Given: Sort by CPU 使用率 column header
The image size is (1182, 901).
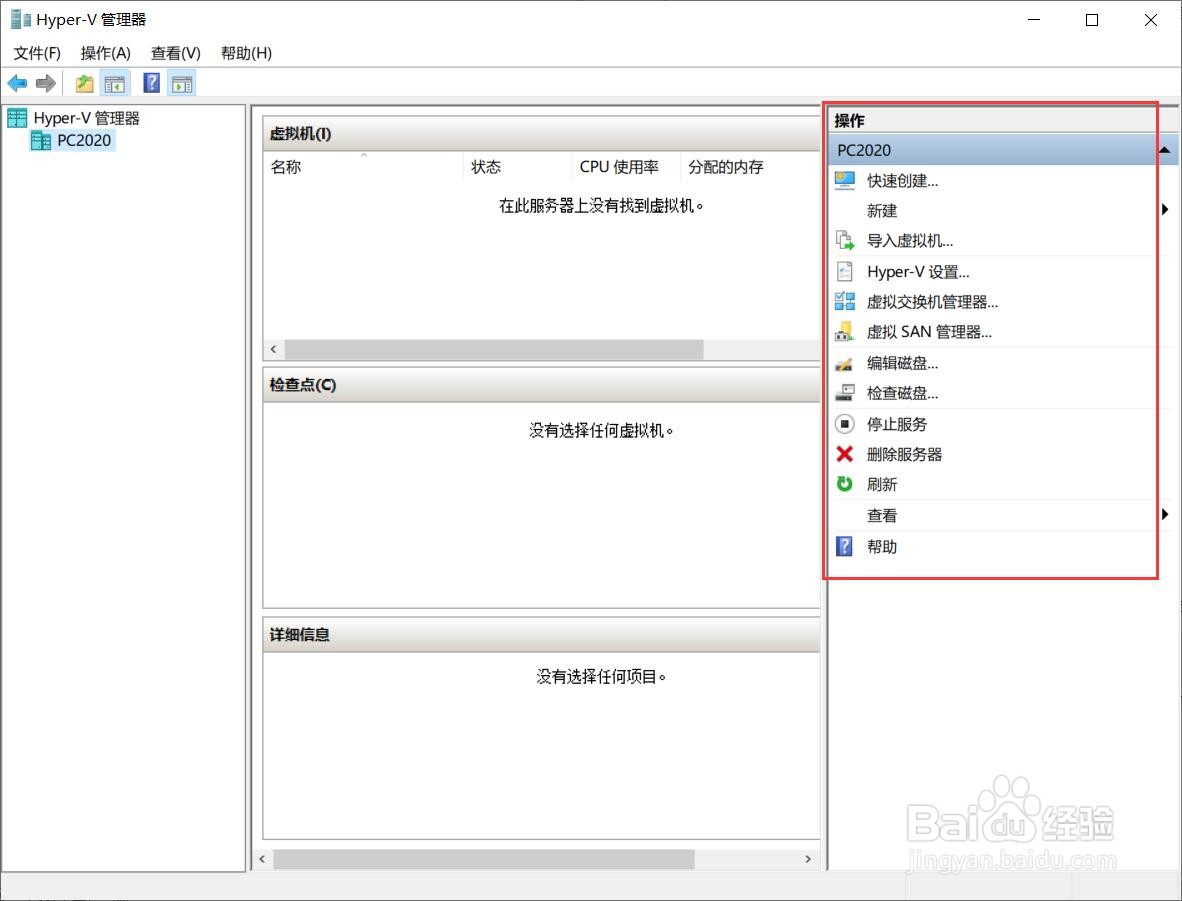Looking at the screenshot, I should (626, 167).
